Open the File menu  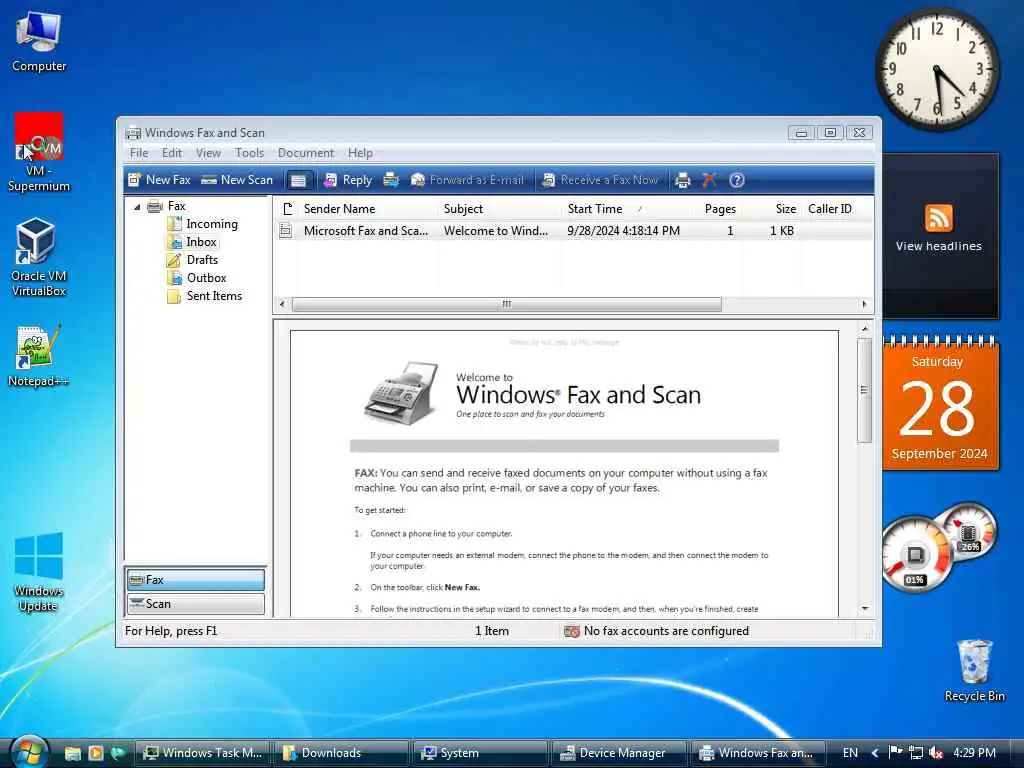138,153
